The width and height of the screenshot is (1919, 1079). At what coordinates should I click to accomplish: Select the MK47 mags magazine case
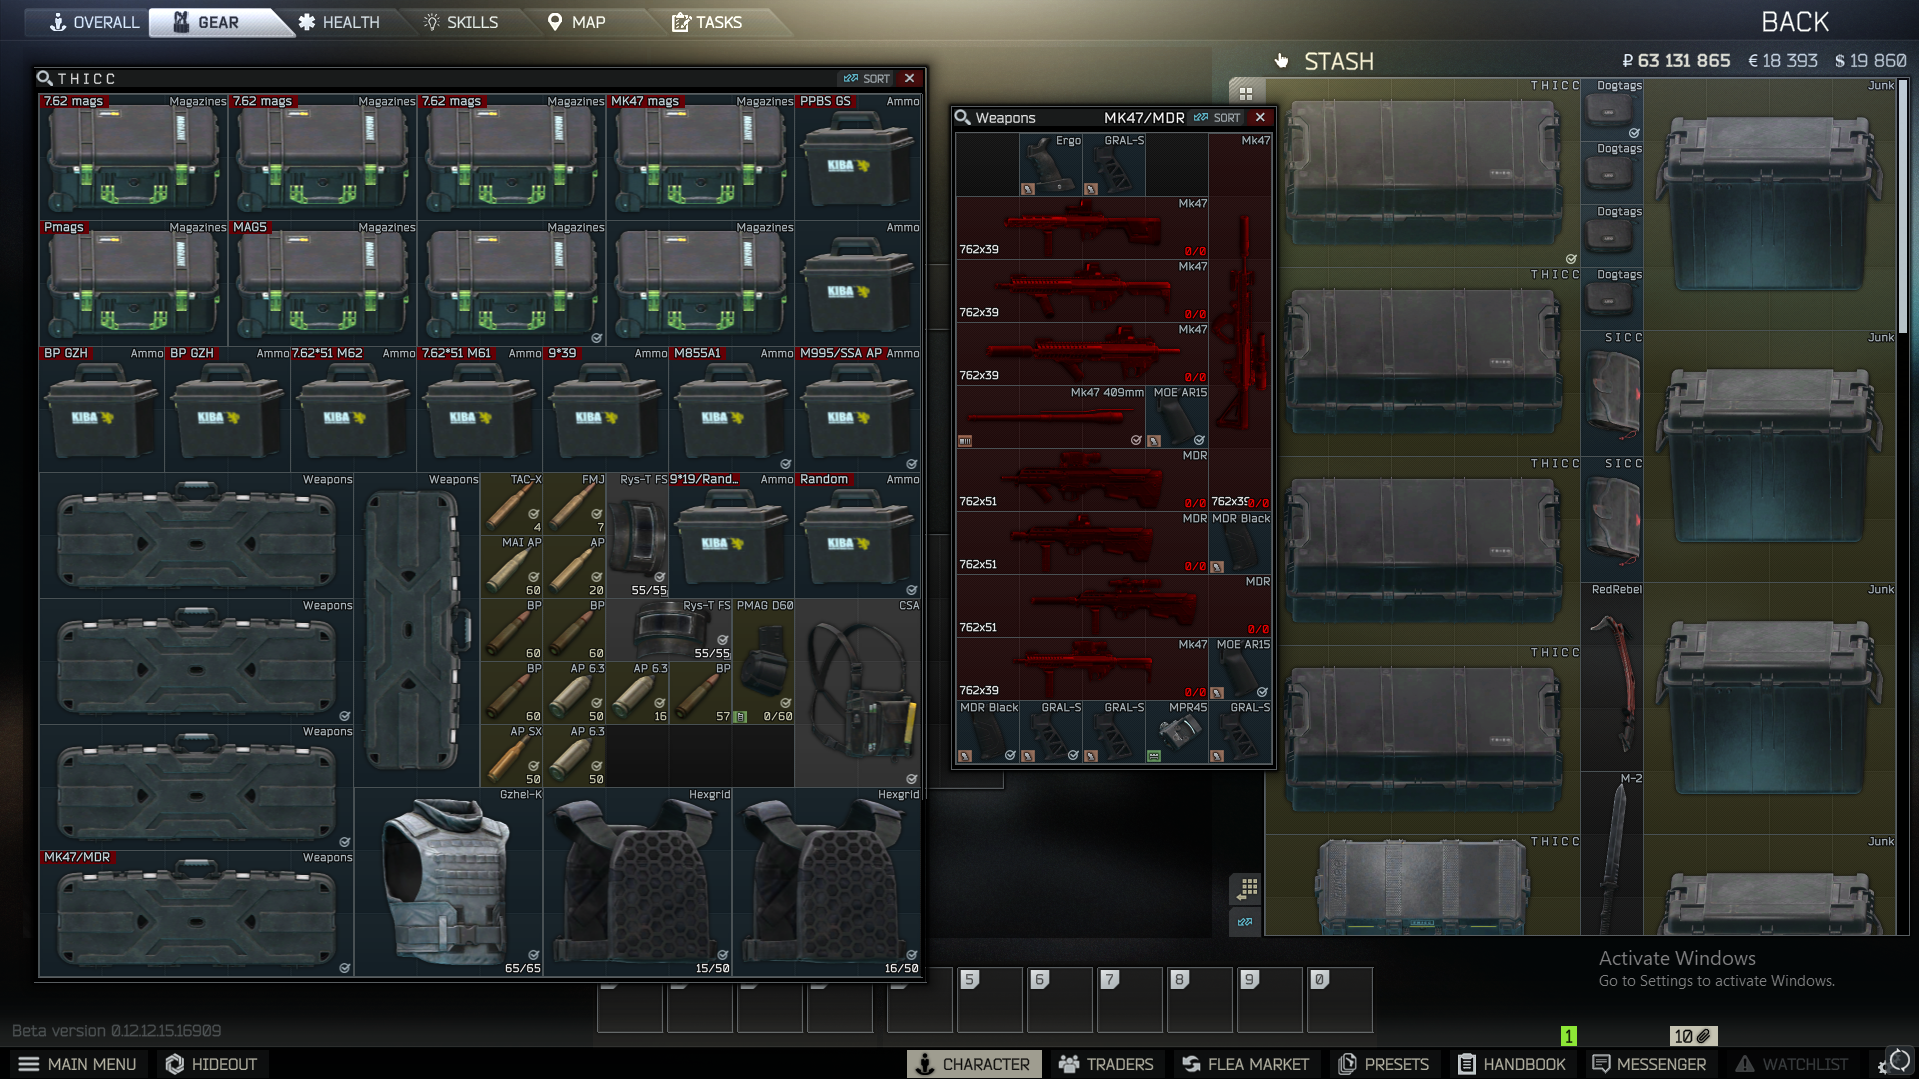point(701,158)
